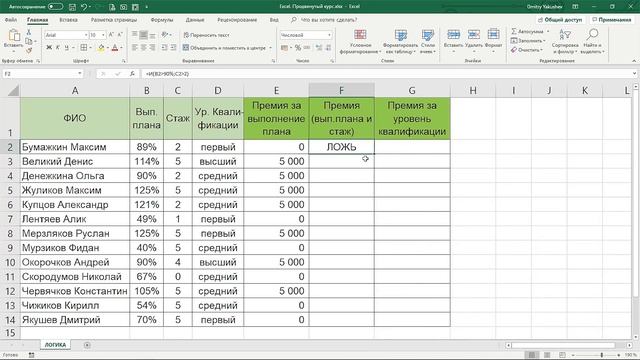Switch to Page Layout view icon

pos(547,355)
